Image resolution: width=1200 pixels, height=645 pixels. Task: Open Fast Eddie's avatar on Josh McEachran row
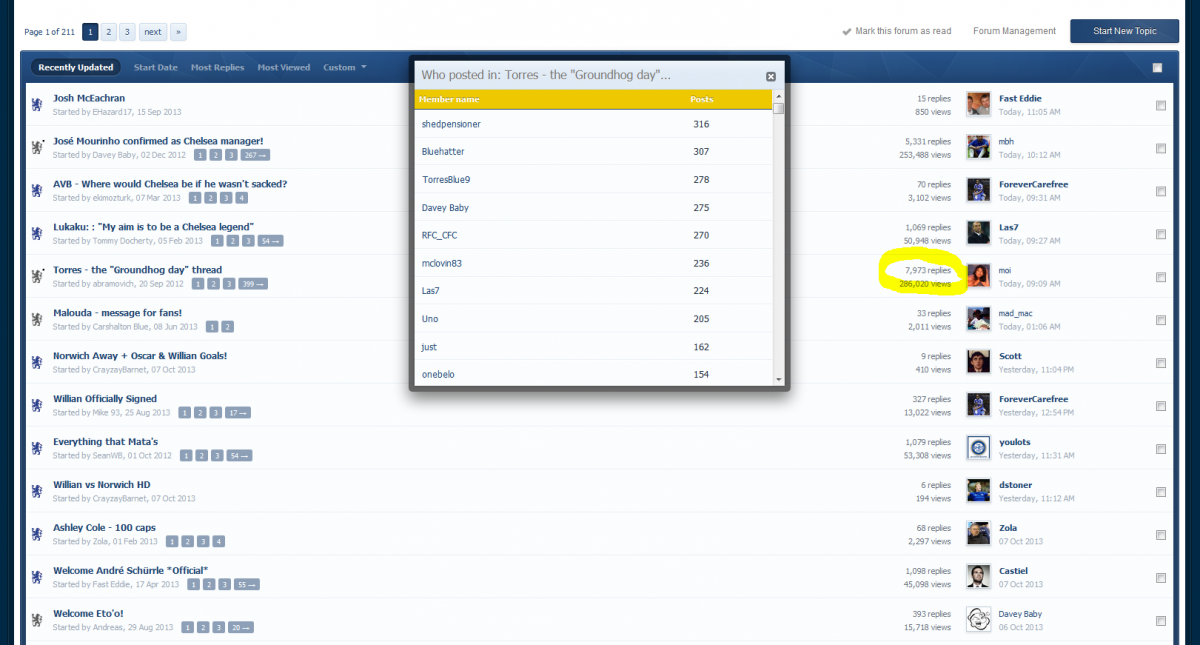[x=979, y=105]
